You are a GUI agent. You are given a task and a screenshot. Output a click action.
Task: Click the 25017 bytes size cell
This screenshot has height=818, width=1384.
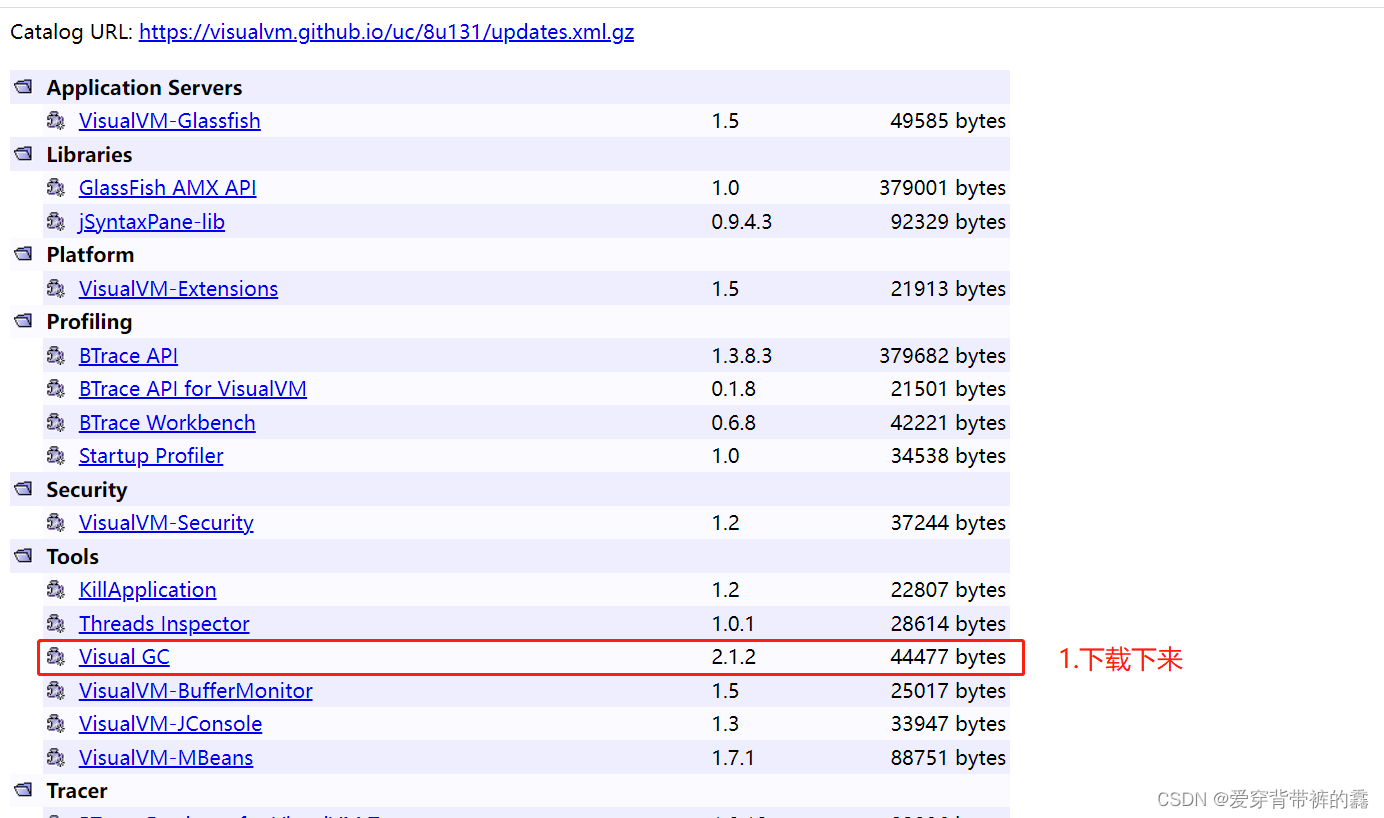(x=948, y=691)
